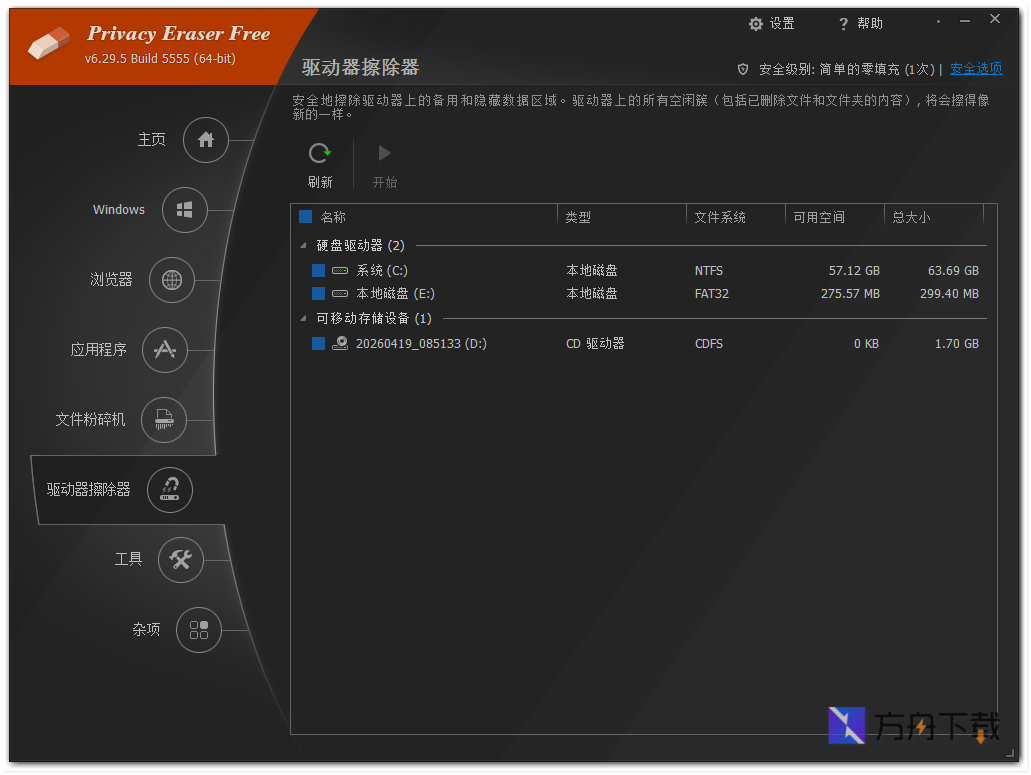Click the 帮助 button text
This screenshot has width=1031, height=775.
tap(870, 24)
